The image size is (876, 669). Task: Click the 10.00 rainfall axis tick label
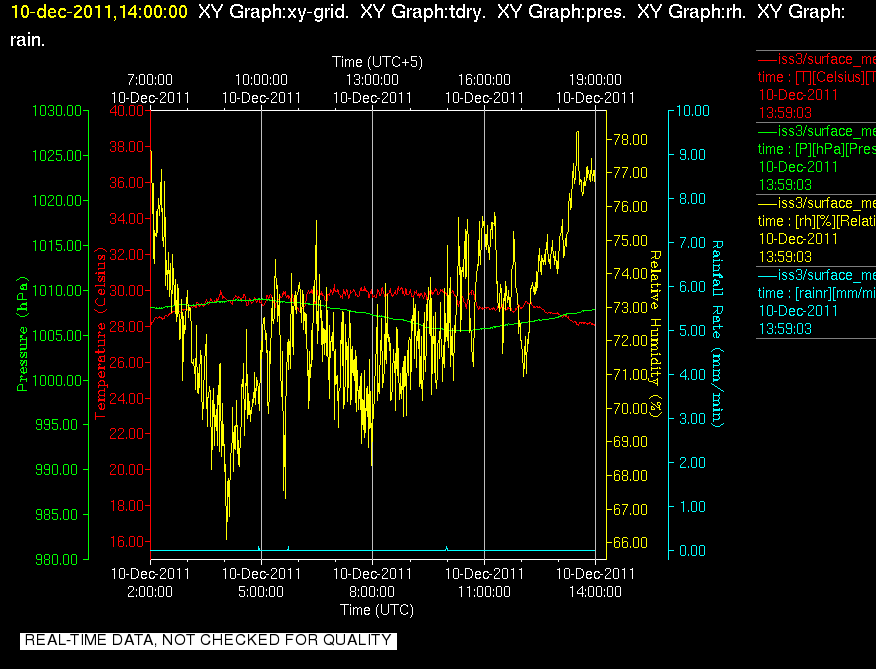(x=693, y=111)
